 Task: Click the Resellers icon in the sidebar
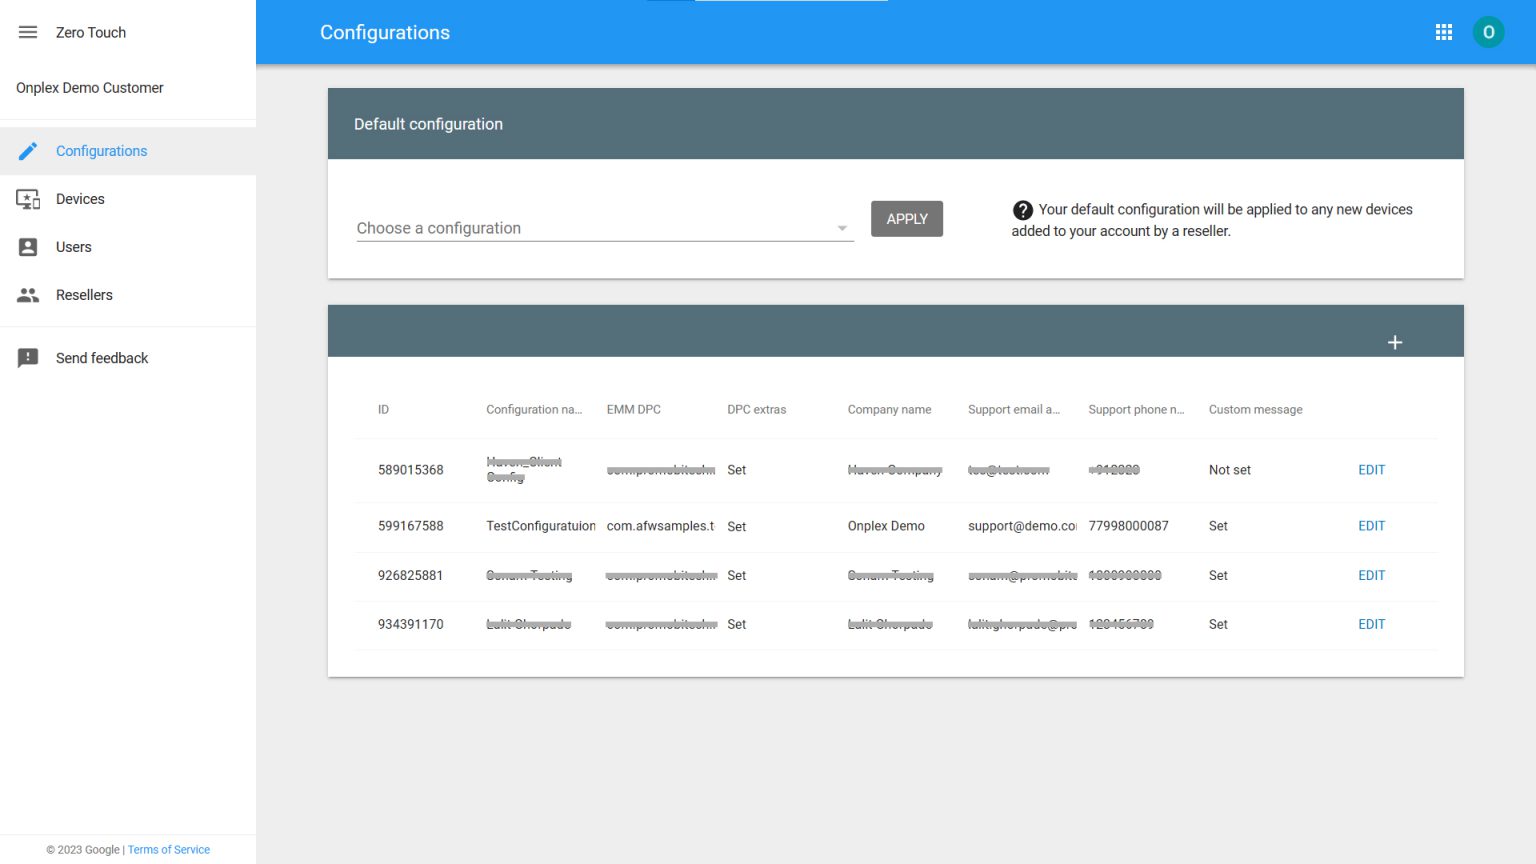pyautogui.click(x=27, y=294)
